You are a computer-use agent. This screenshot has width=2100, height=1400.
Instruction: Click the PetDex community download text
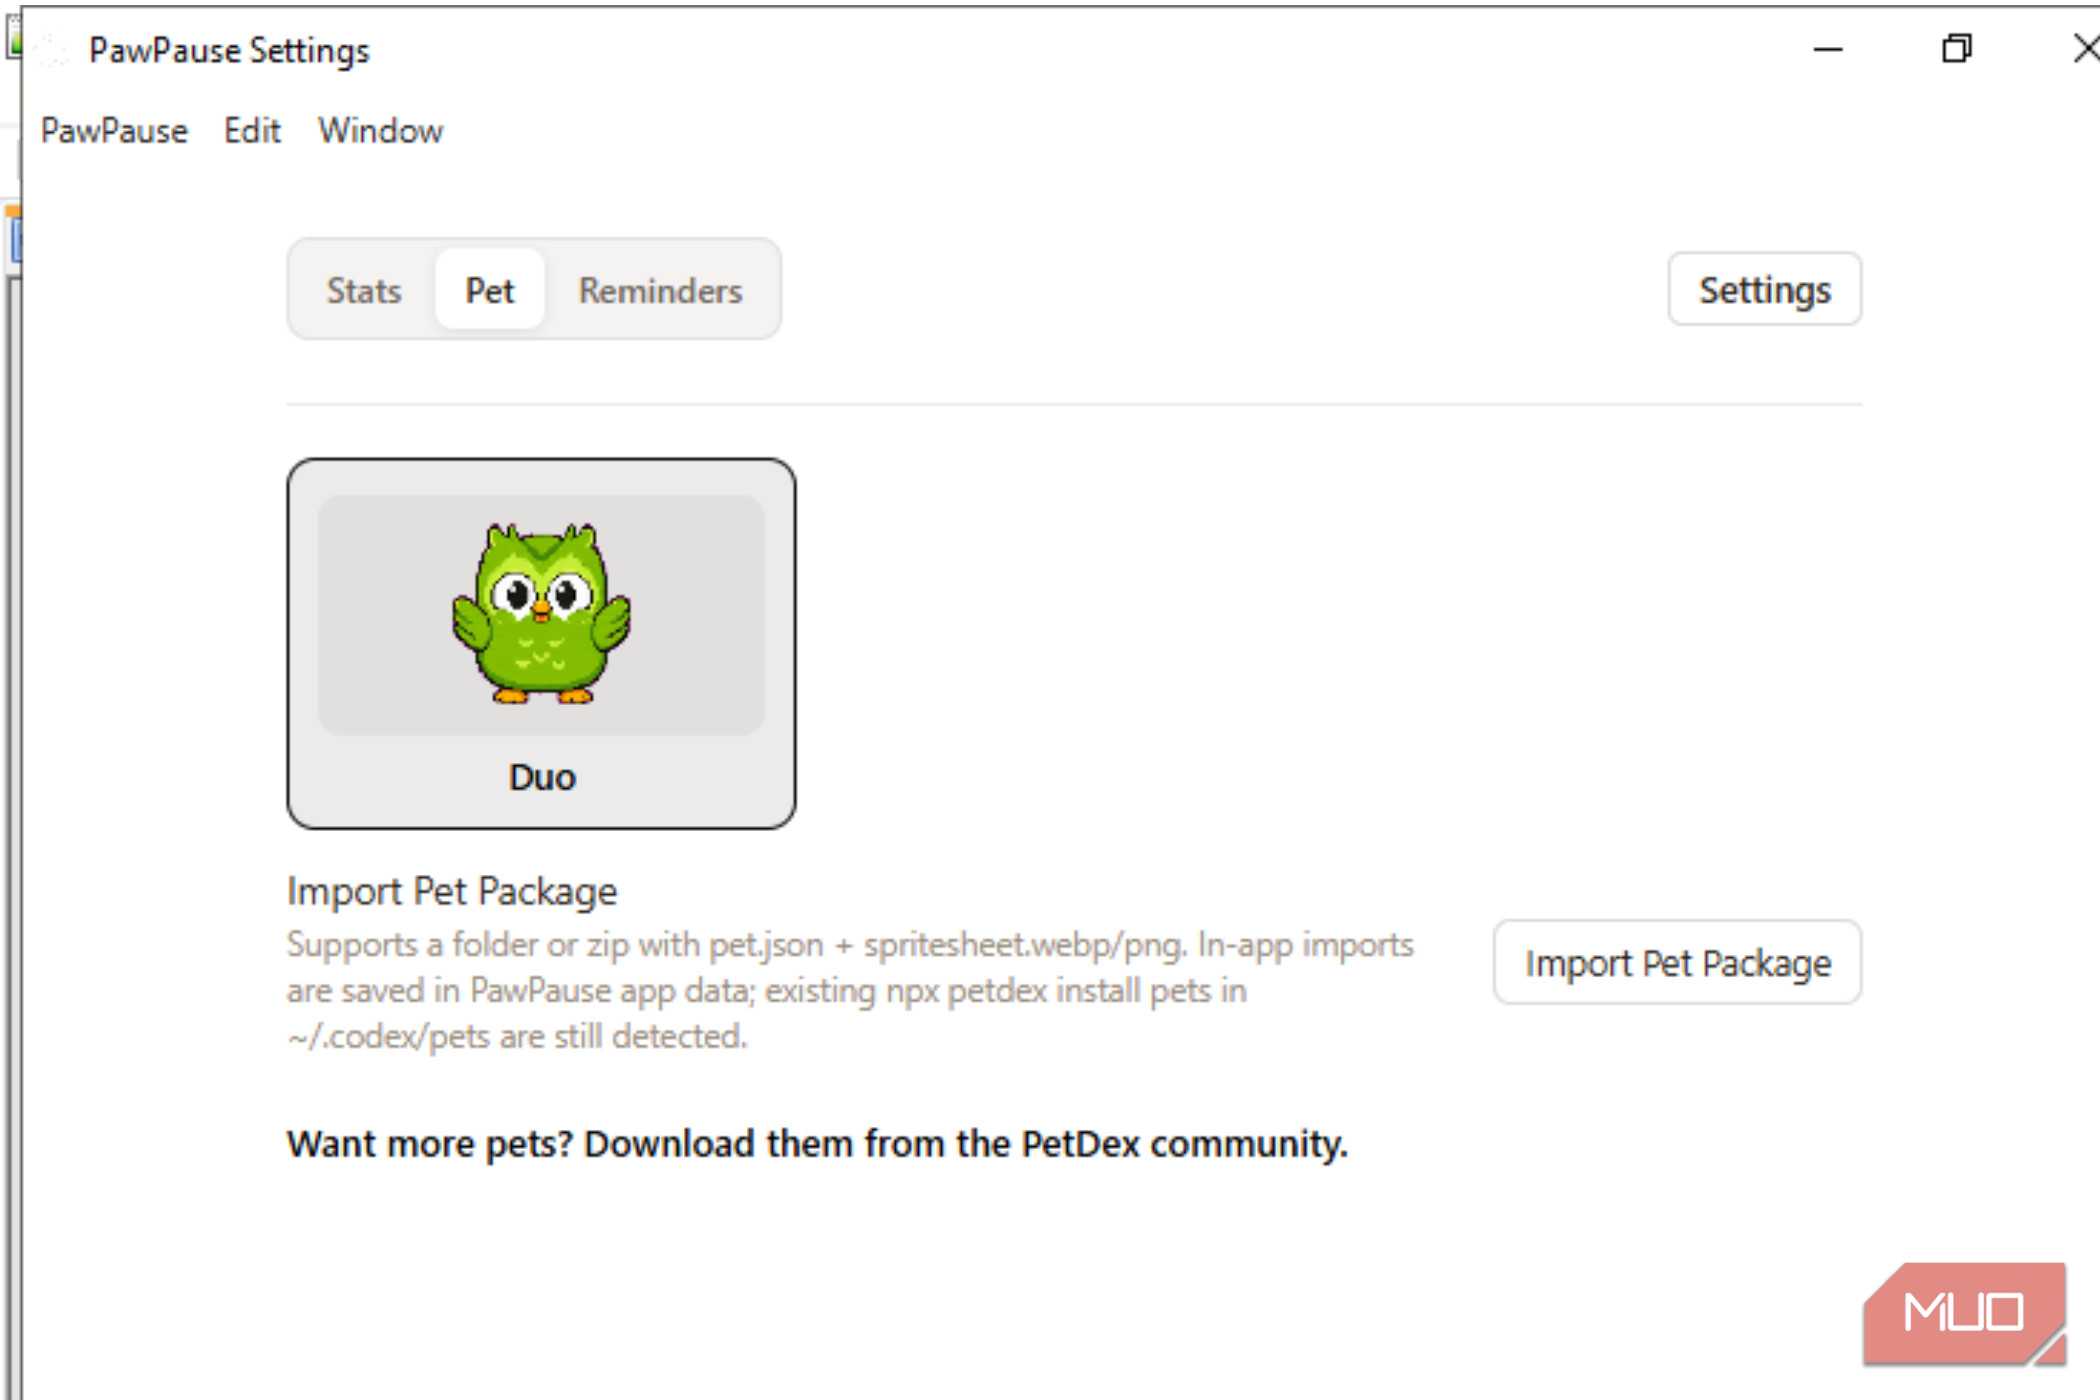[x=817, y=1143]
